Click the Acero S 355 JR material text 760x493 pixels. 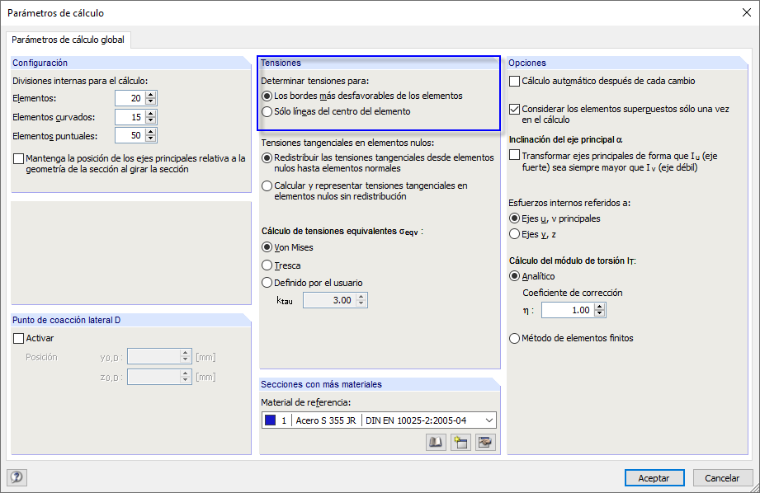[x=326, y=421]
